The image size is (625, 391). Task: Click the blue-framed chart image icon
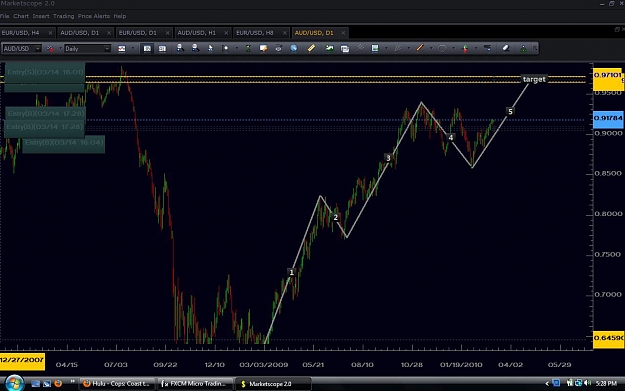tap(375, 48)
